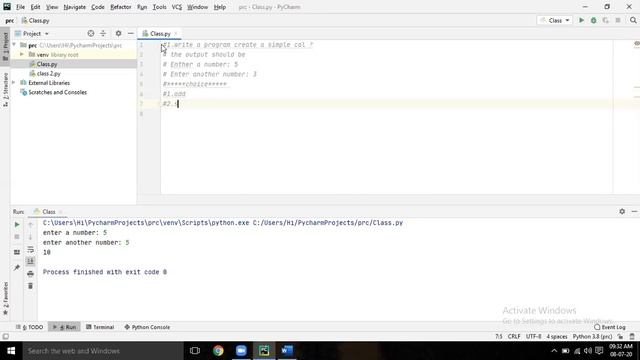Screen dimensions: 640x360
Task: Click UTF-8 encoding selector
Action: point(533,337)
